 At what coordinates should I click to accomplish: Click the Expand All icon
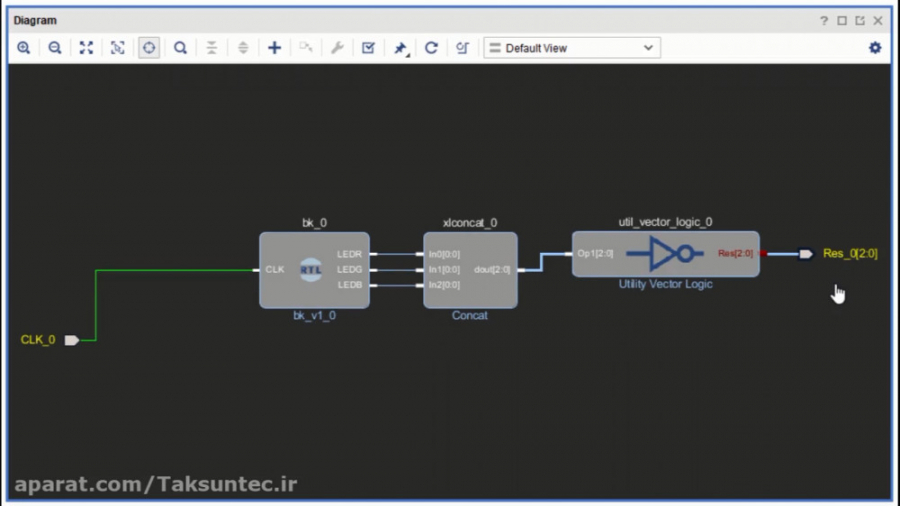[x=243, y=48]
